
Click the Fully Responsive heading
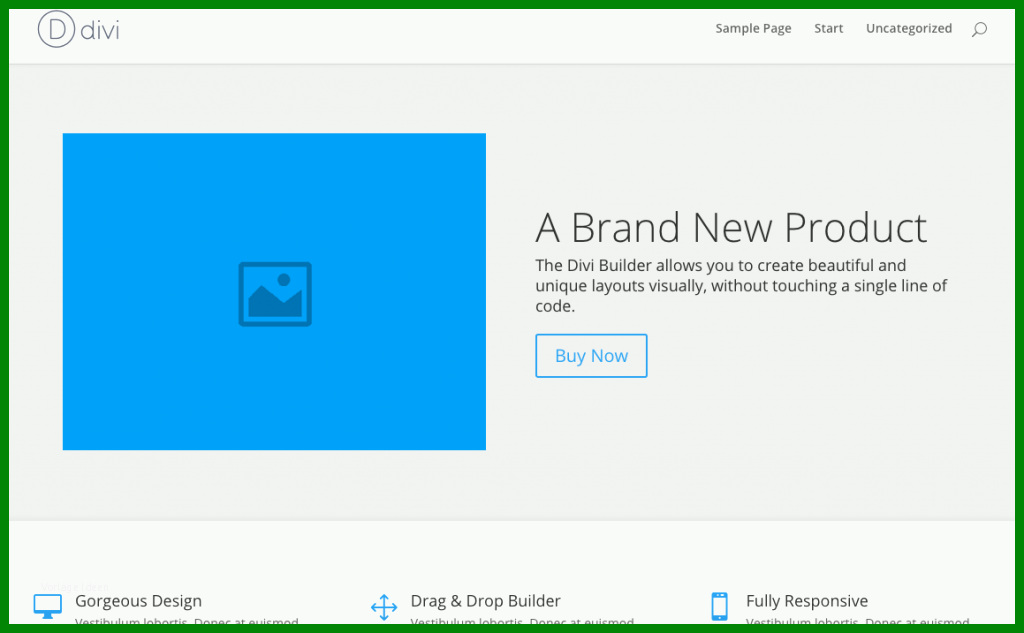click(807, 601)
